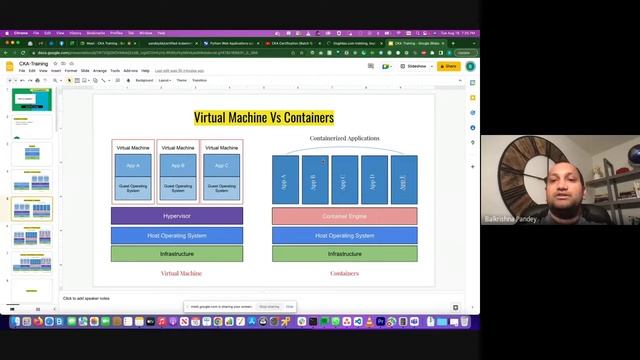The image size is (640, 360).
Task: Select the pink Container Engine block
Action: (x=344, y=216)
